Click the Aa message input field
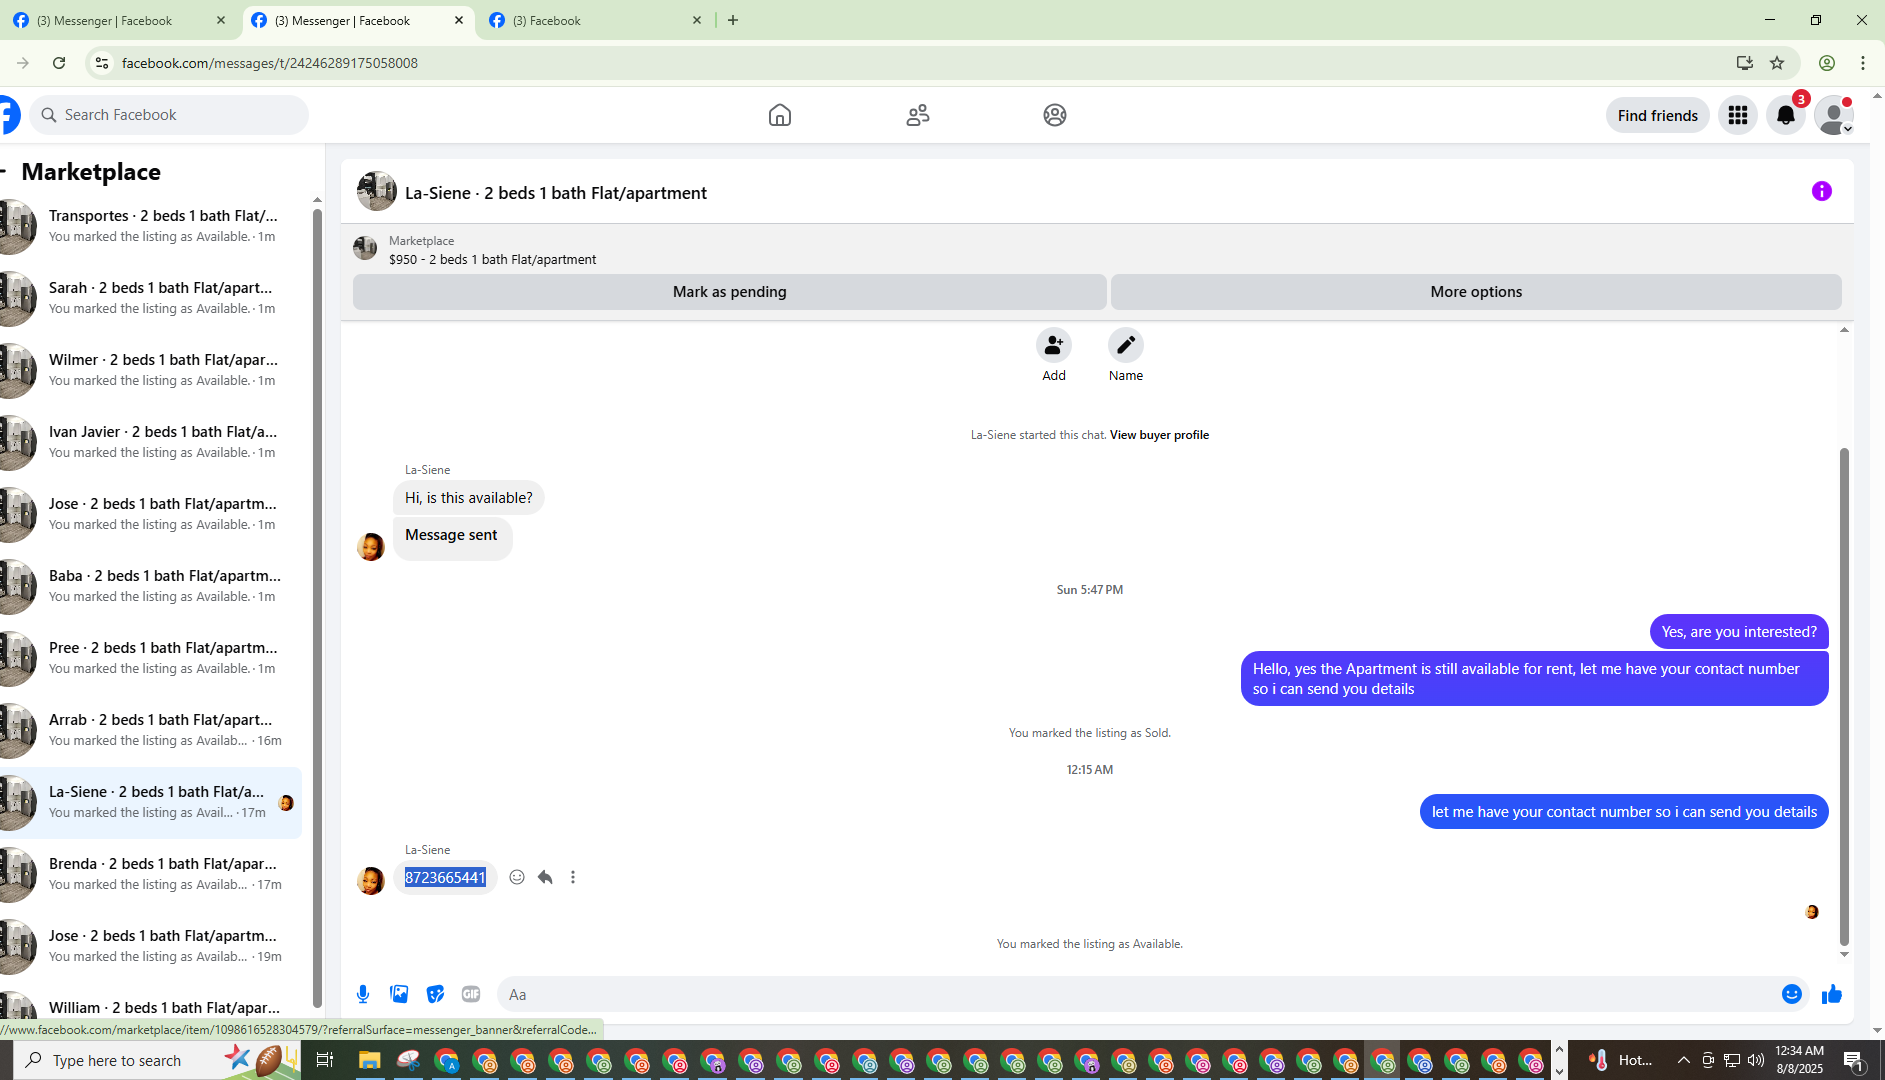The image size is (1885, 1080). tap(1140, 994)
